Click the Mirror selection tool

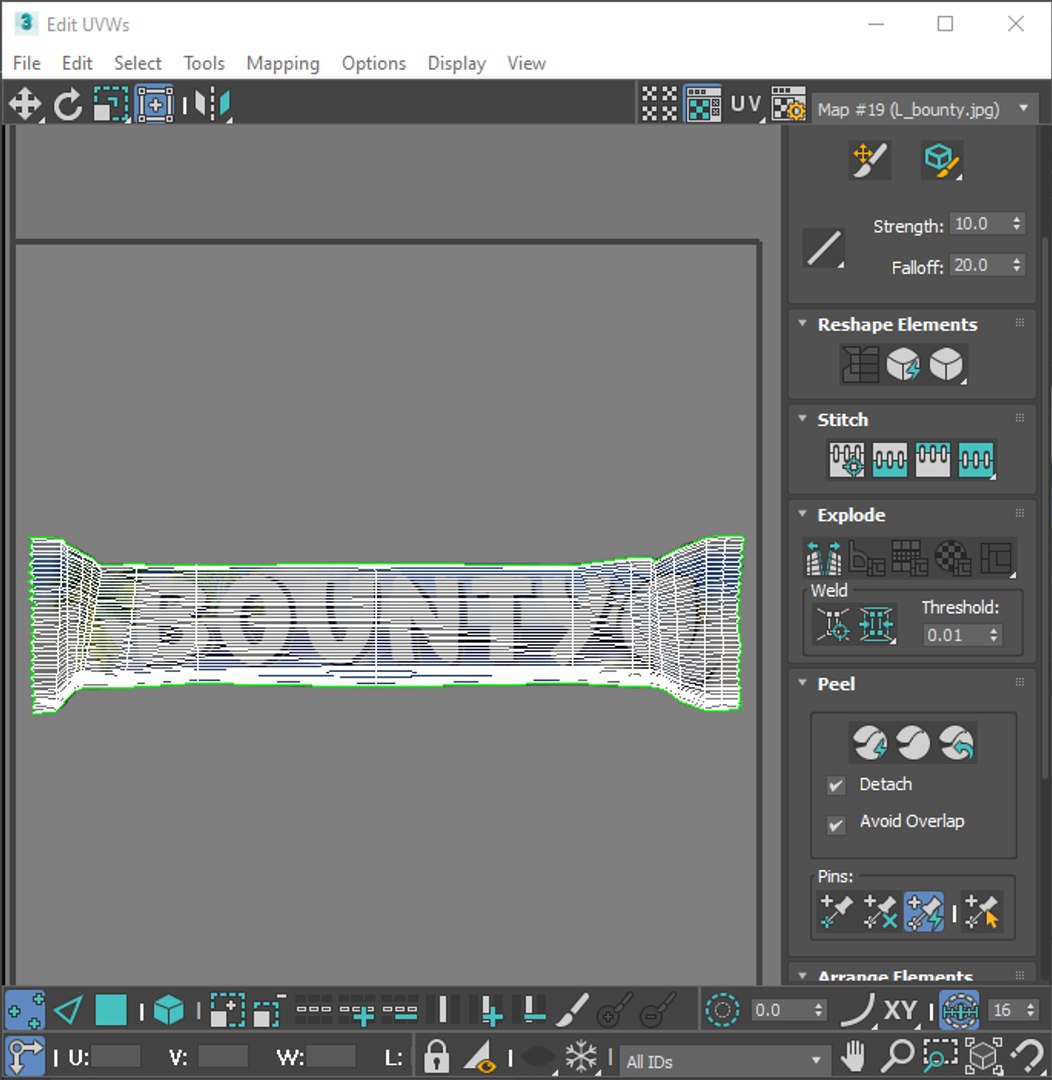coord(212,105)
